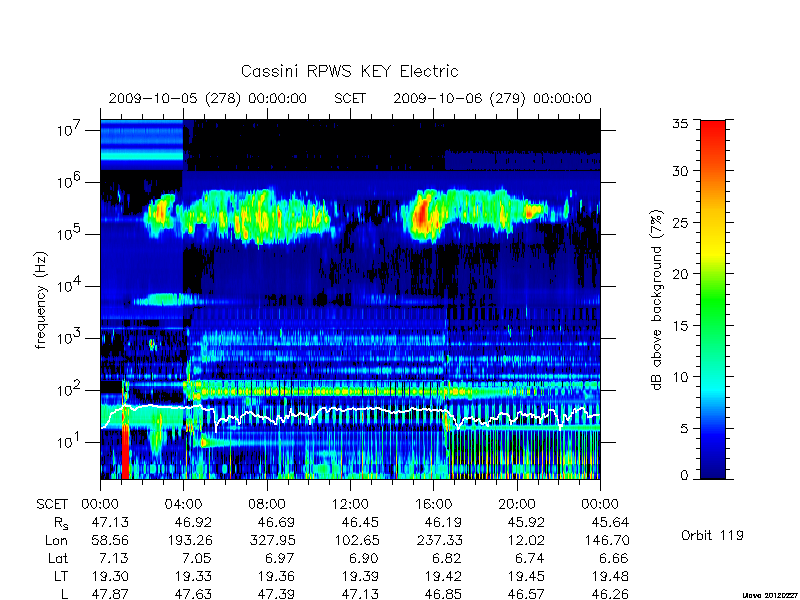Click the 12:00 SCET time axis label
800x600 pixels.
point(350,505)
